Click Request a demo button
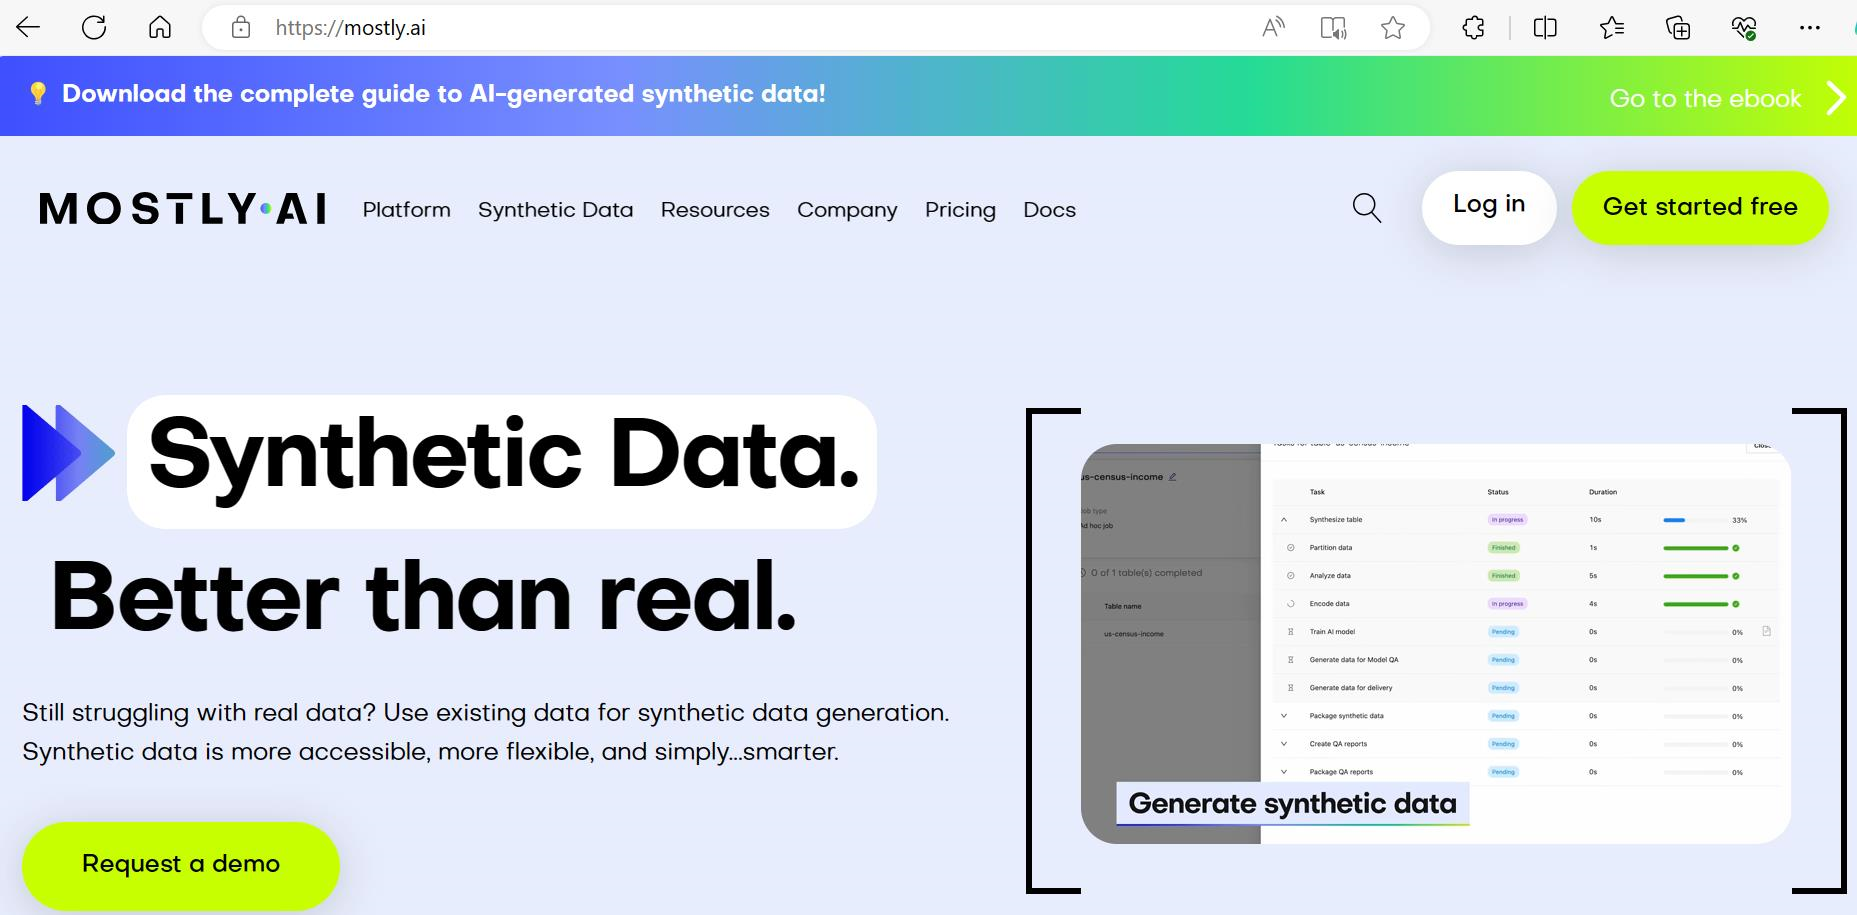 click(x=181, y=864)
